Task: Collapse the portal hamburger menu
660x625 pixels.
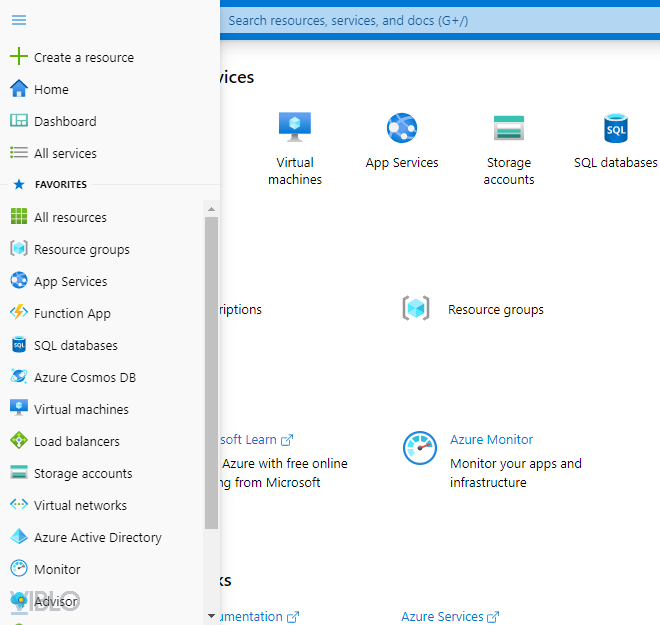Action: [19, 20]
